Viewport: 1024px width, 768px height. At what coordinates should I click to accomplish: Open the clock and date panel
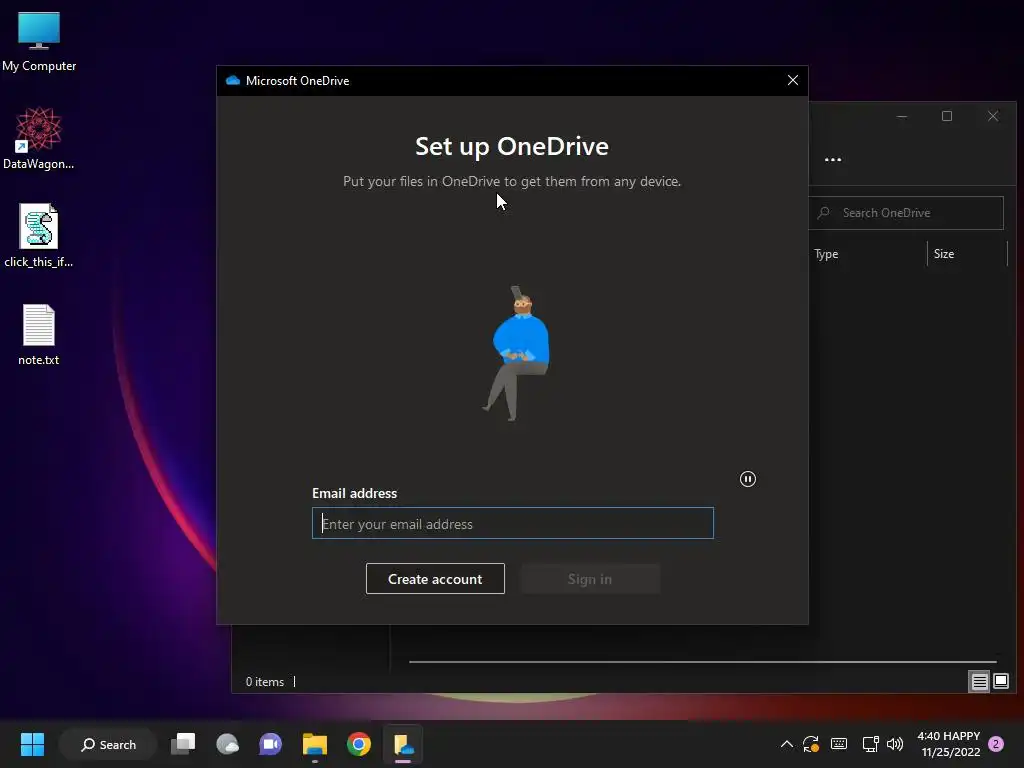point(949,744)
